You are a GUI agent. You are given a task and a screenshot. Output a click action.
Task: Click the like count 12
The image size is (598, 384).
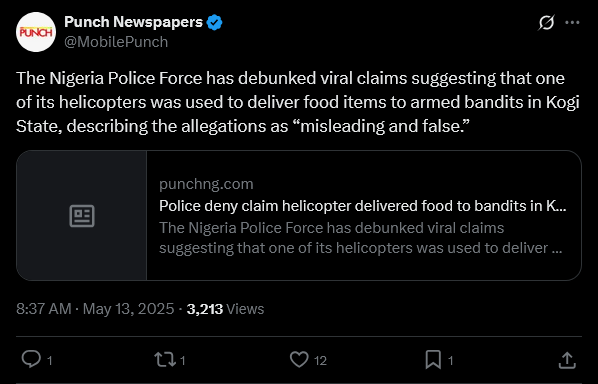320,361
